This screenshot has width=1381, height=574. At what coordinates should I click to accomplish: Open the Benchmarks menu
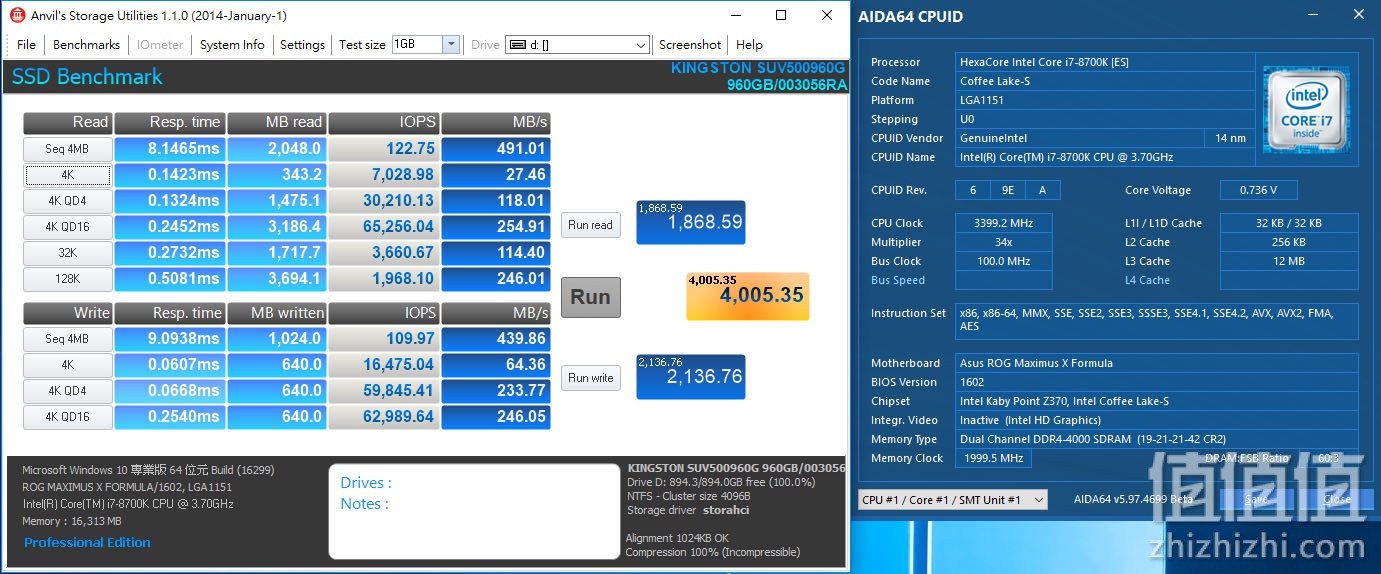tap(86, 44)
